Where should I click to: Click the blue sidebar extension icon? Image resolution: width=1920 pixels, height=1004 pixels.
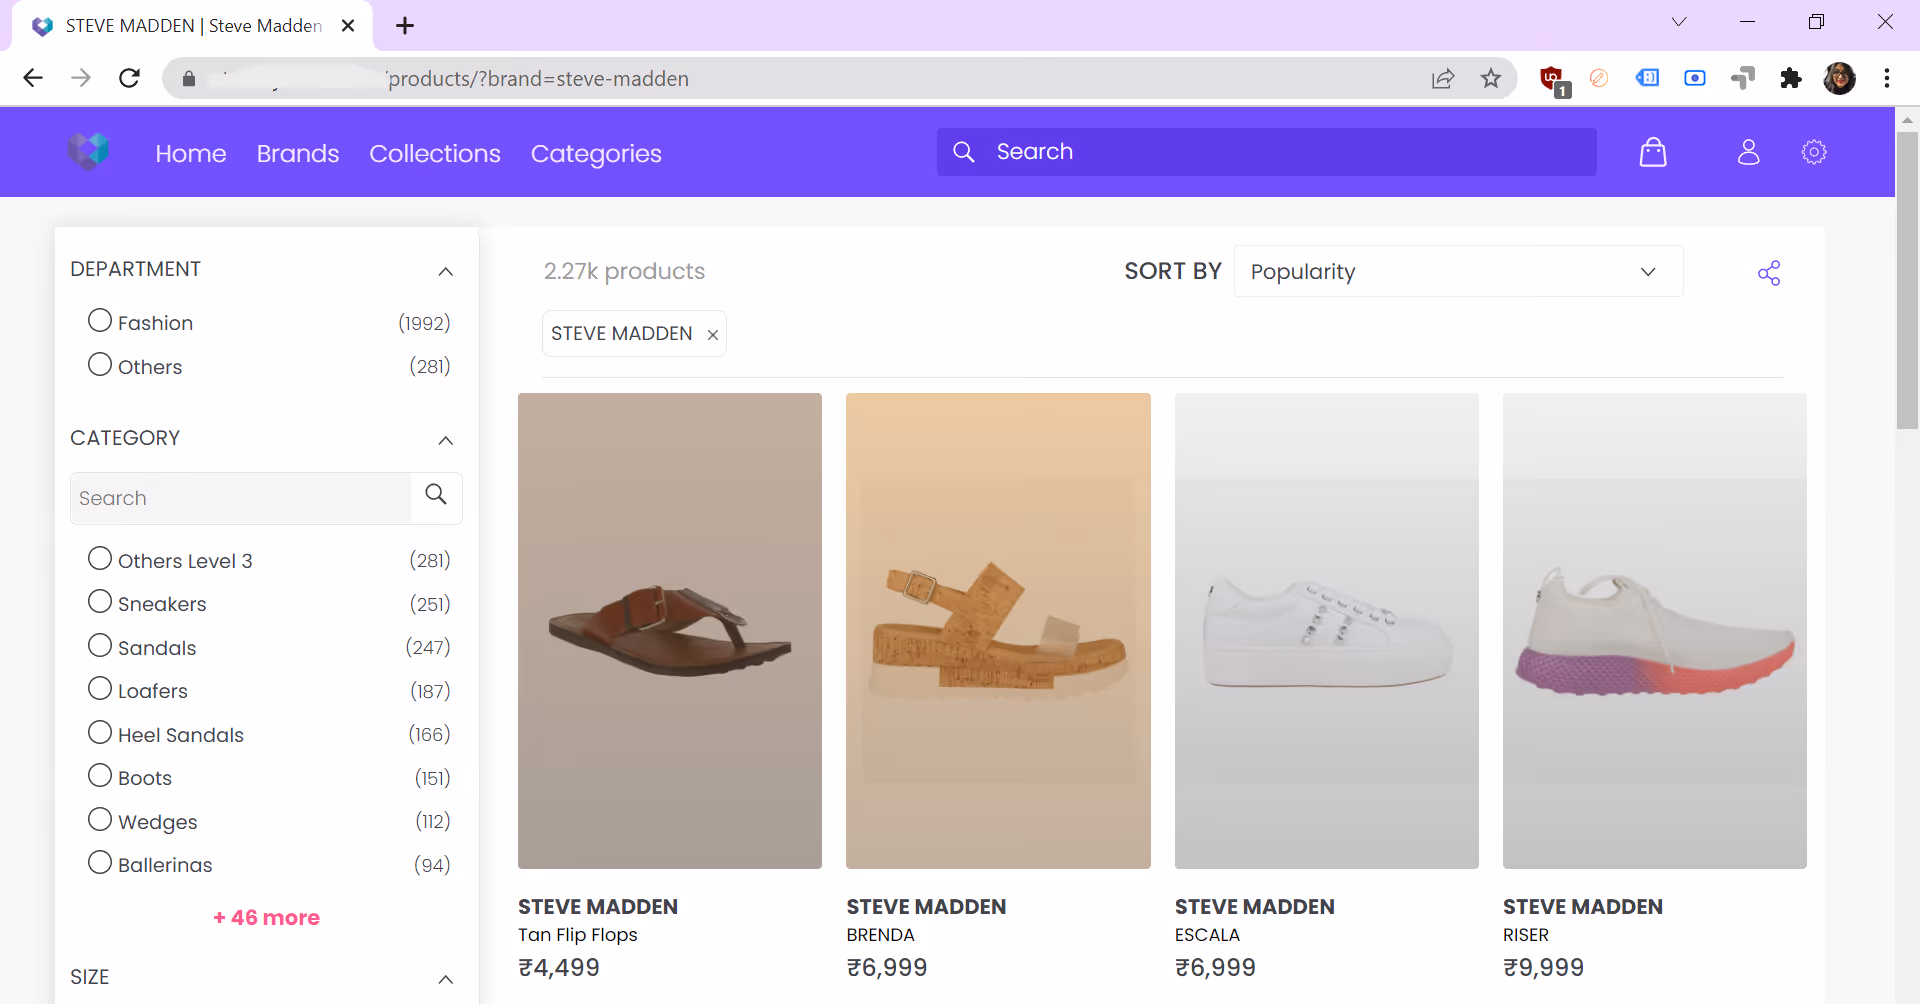click(x=1647, y=78)
